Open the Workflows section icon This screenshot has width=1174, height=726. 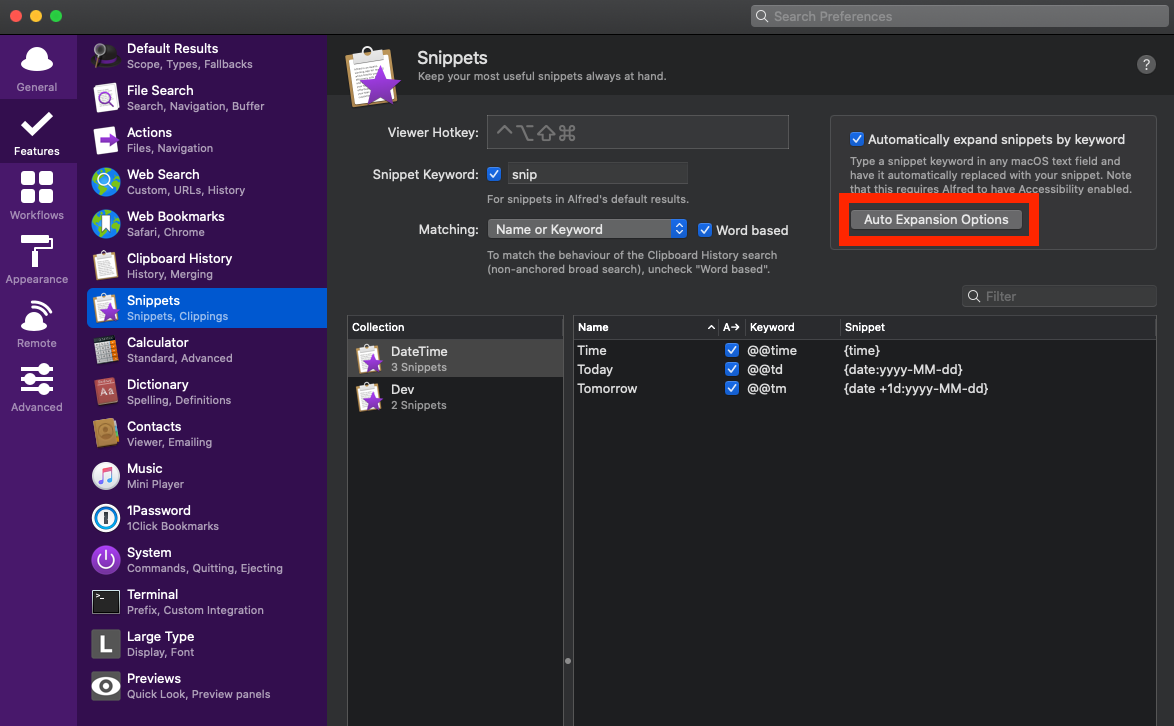[37, 187]
